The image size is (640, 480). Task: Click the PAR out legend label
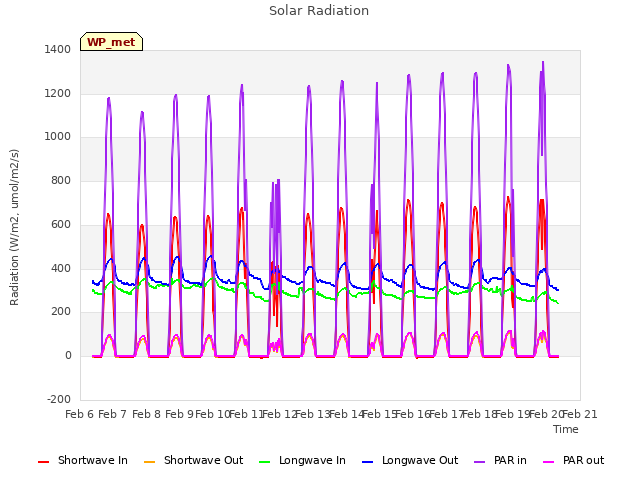[x=583, y=460]
